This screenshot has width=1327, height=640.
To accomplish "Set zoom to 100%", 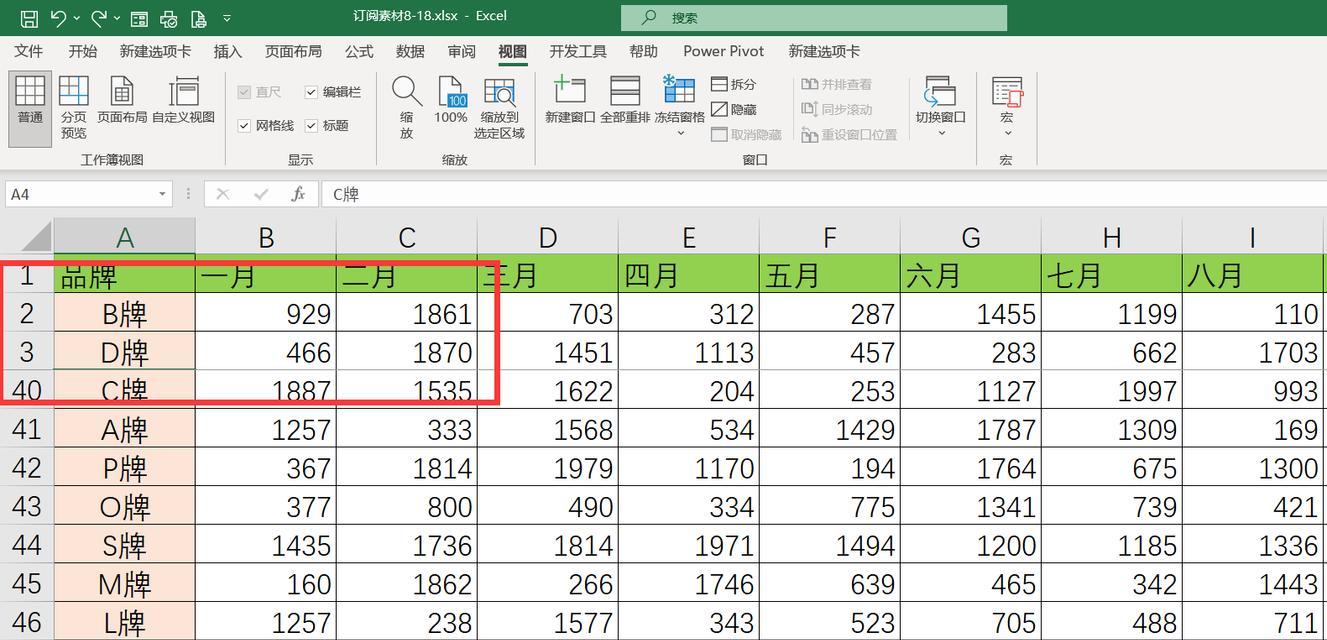I will 451,100.
